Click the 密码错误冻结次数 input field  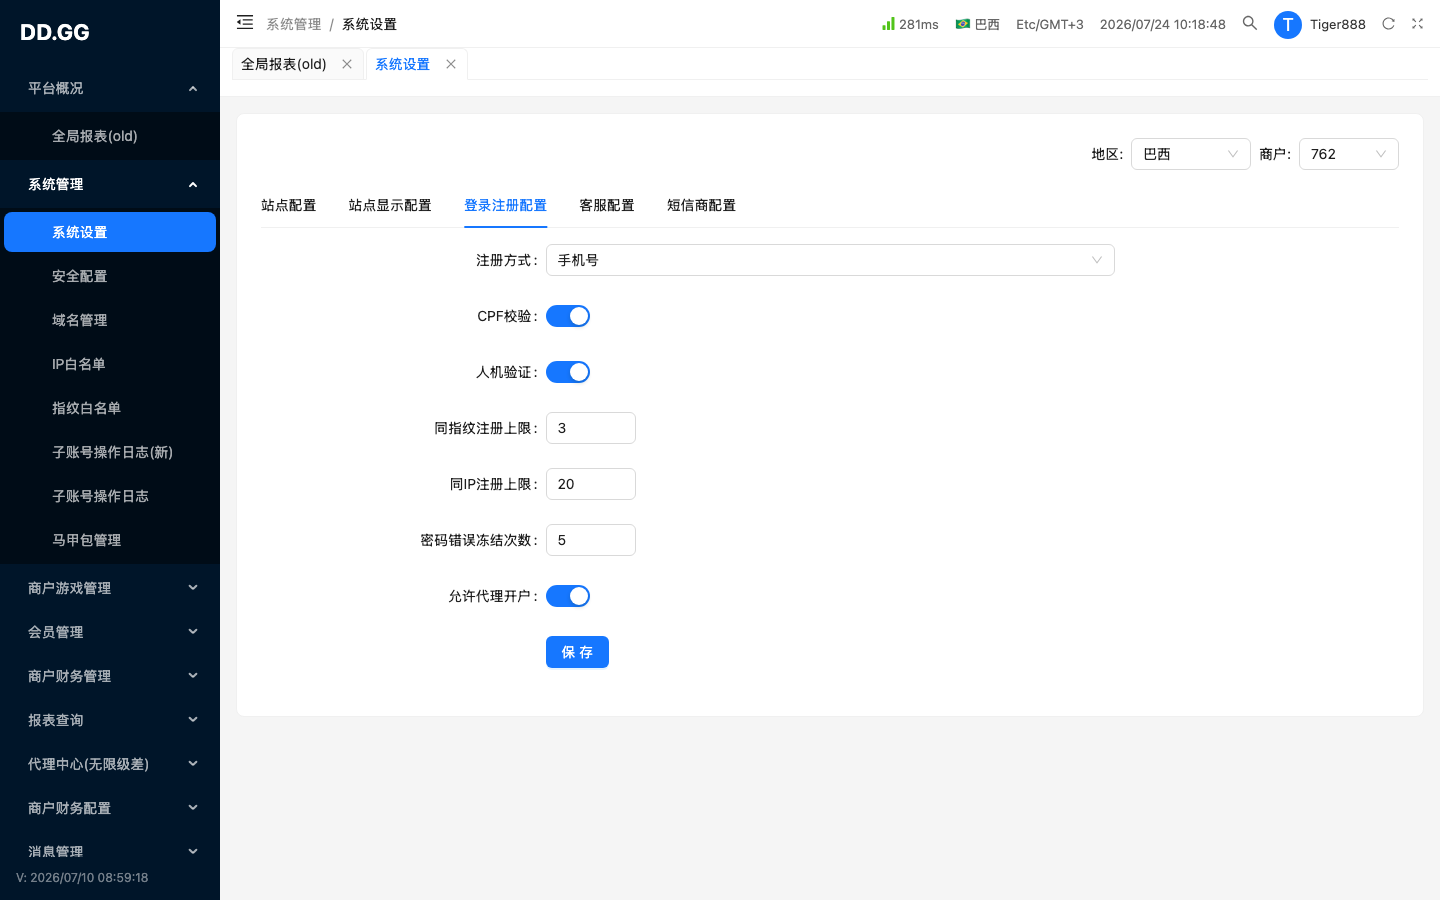coord(591,540)
